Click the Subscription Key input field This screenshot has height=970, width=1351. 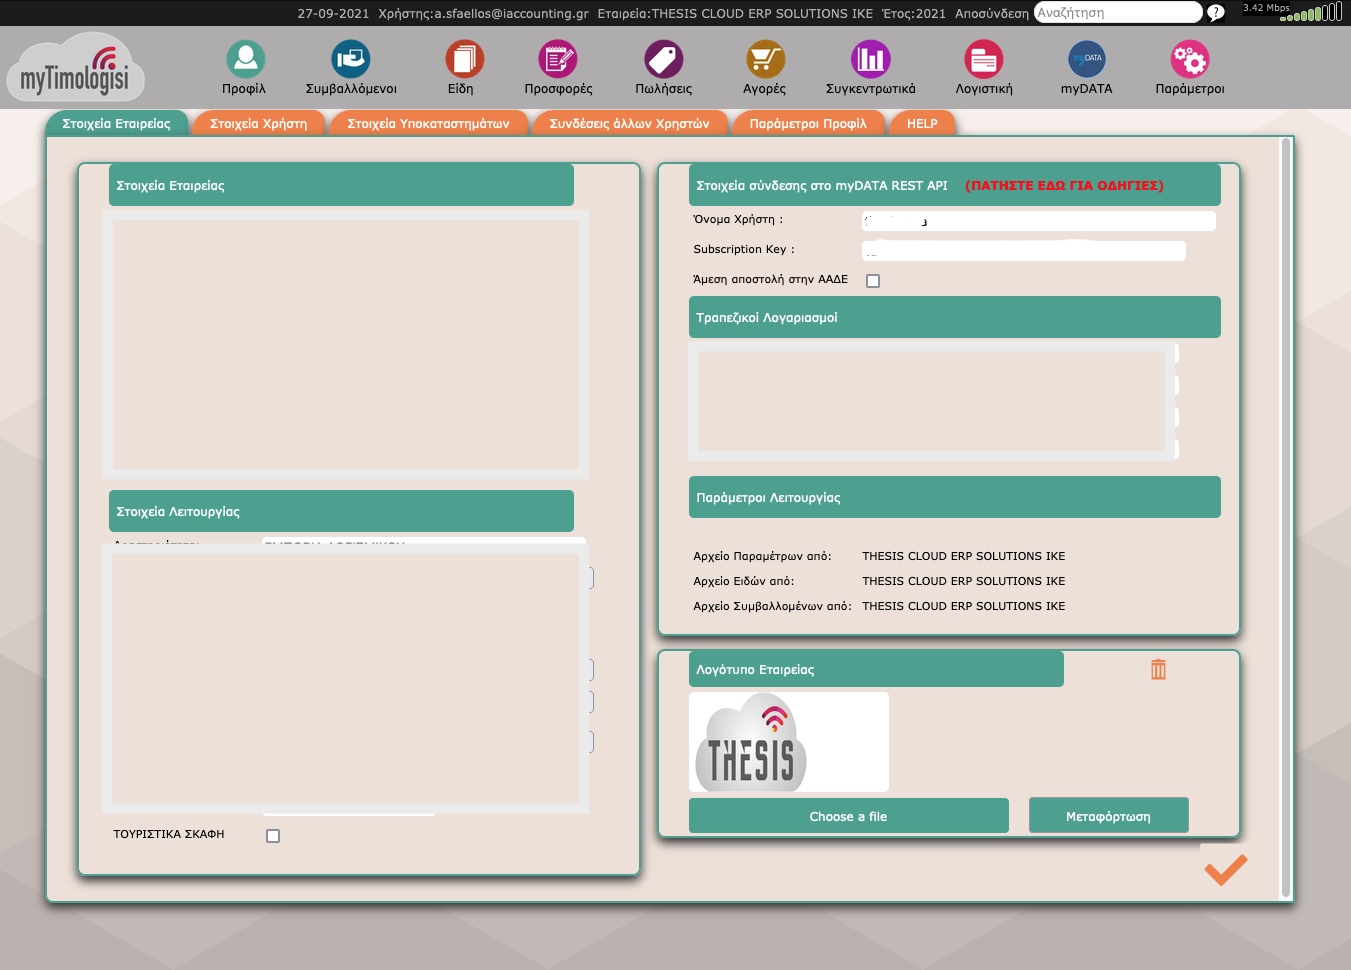[1024, 251]
